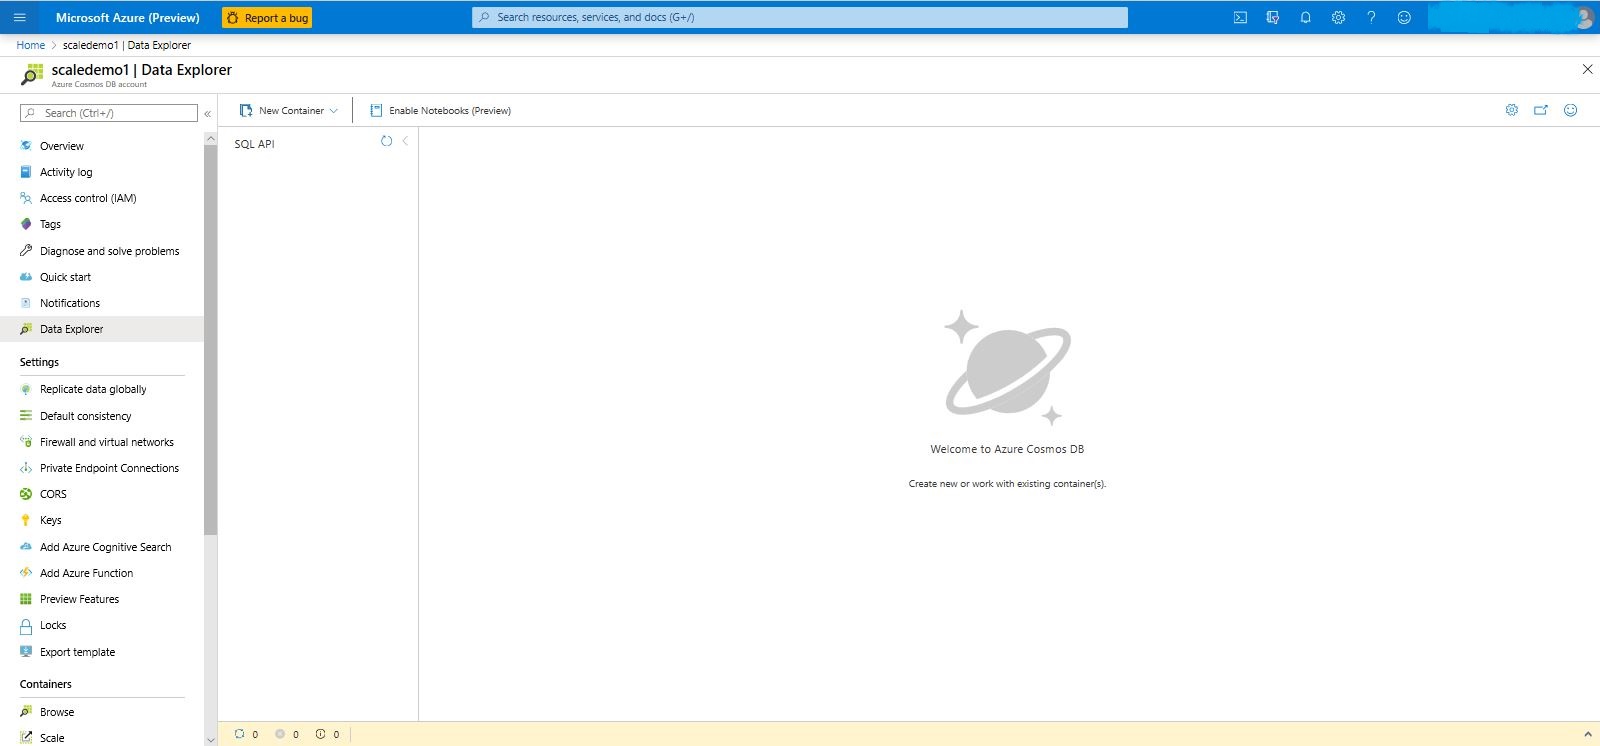Click the sidebar scroll-up arrow
1600x746 pixels.
click(x=210, y=139)
